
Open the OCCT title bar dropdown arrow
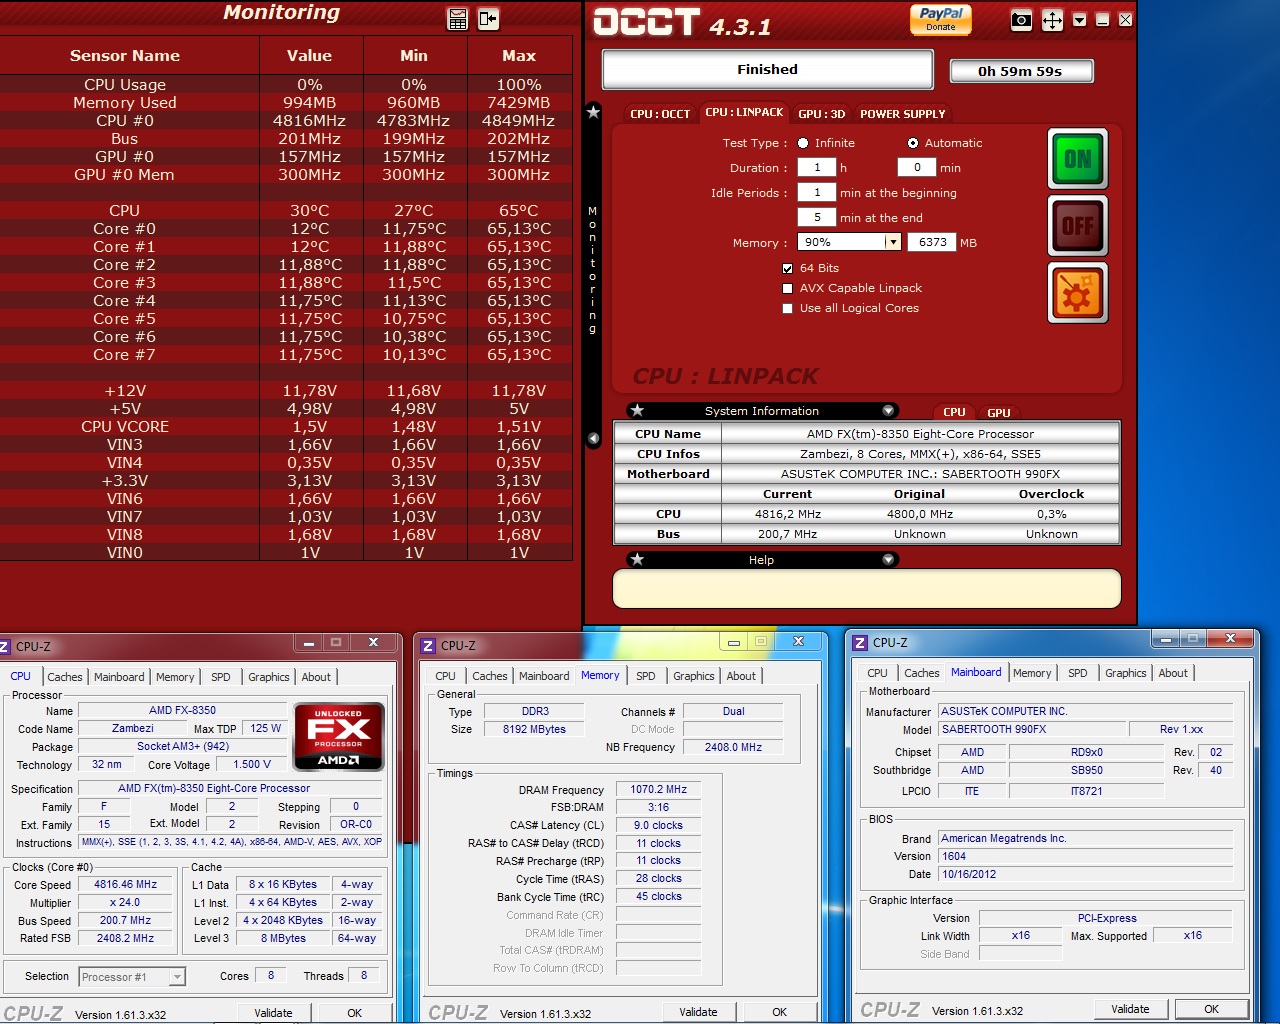pyautogui.click(x=1079, y=20)
